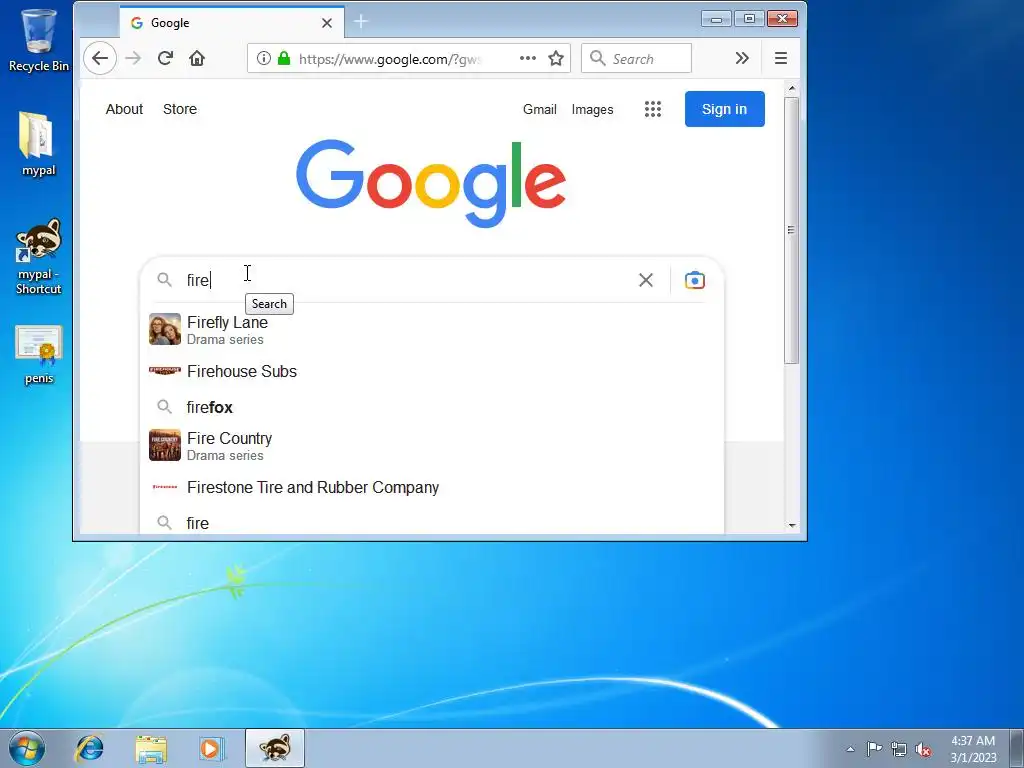The width and height of the screenshot is (1024, 768).
Task: Open the network tray icon
Action: (899, 748)
